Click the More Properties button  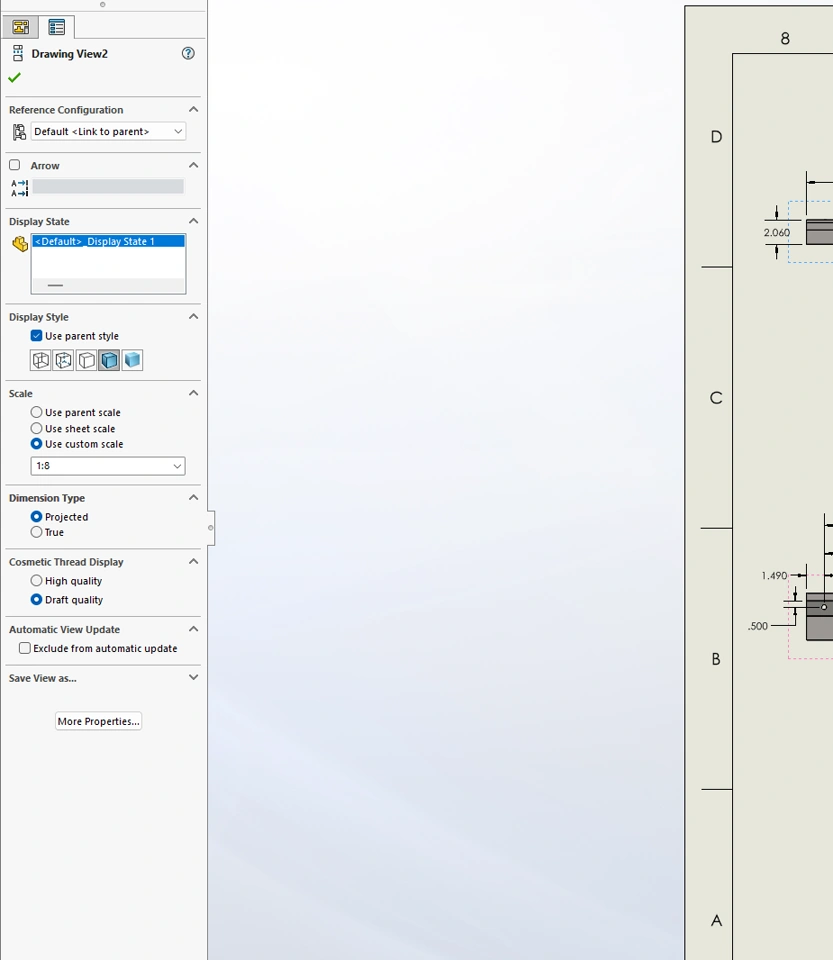tap(99, 721)
